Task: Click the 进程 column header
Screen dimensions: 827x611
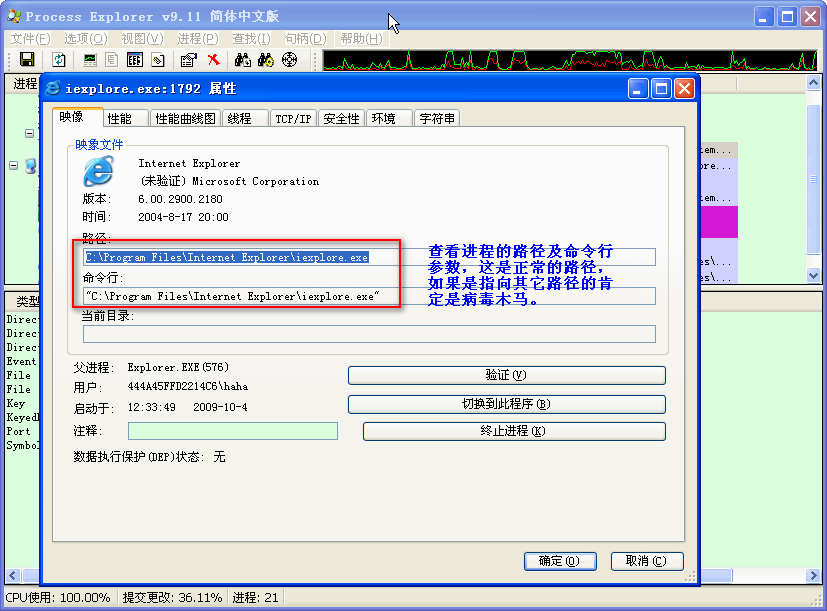Action: click(x=23, y=84)
